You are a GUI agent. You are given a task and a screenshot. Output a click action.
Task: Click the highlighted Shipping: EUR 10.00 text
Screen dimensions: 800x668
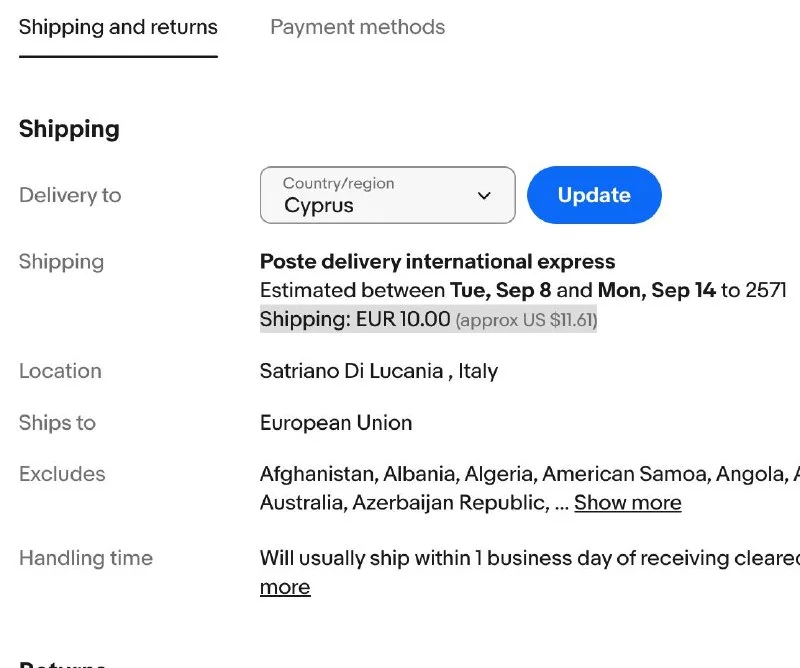coord(355,319)
